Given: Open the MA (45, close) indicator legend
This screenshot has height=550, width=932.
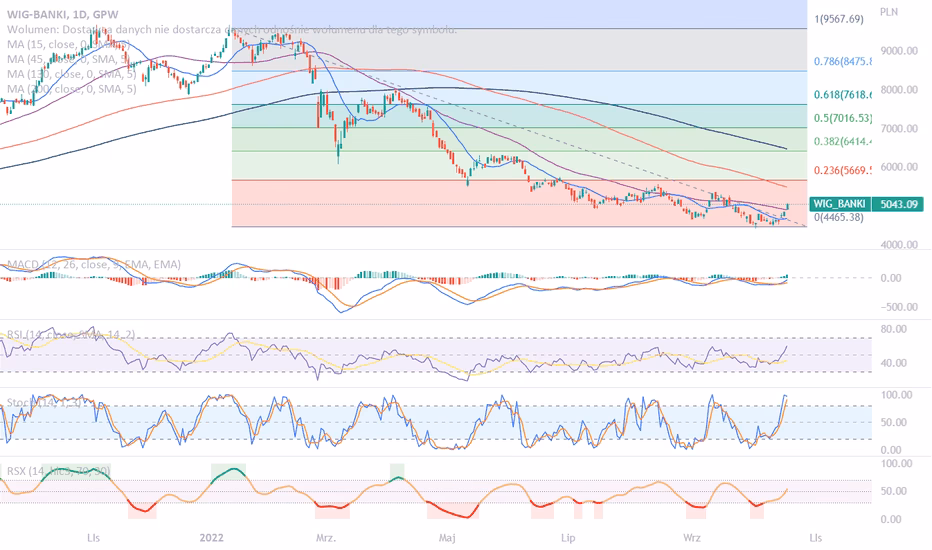Looking at the screenshot, I should click(x=68, y=59).
